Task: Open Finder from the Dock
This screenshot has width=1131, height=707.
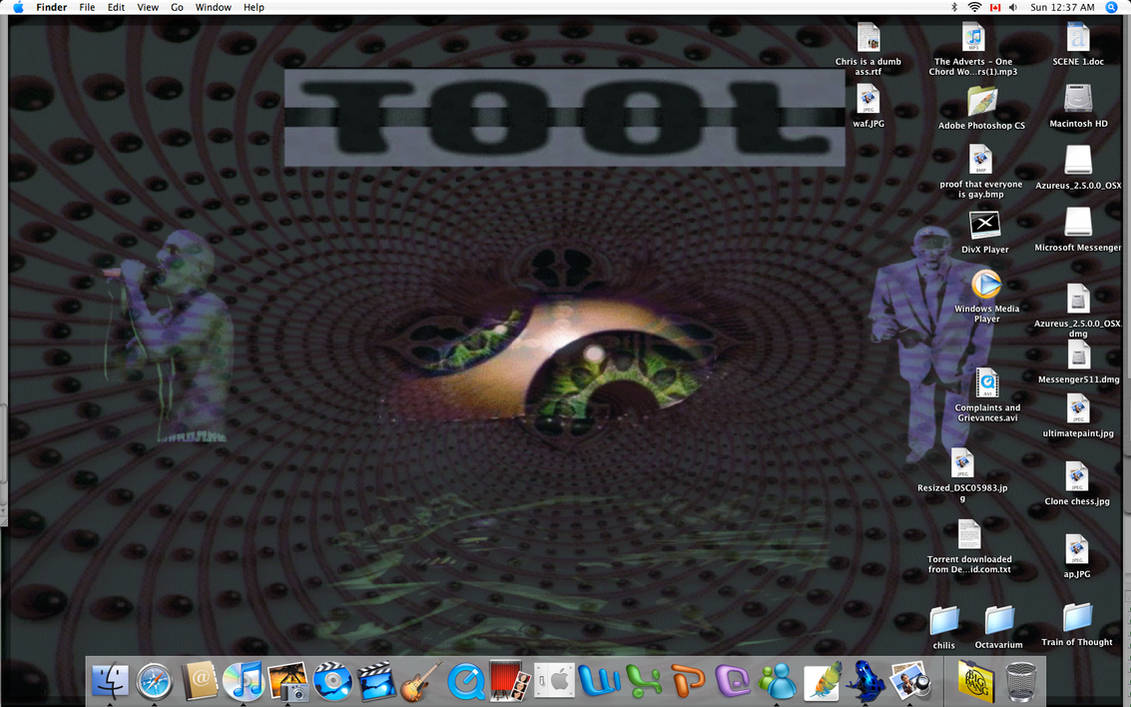Action: click(110, 681)
